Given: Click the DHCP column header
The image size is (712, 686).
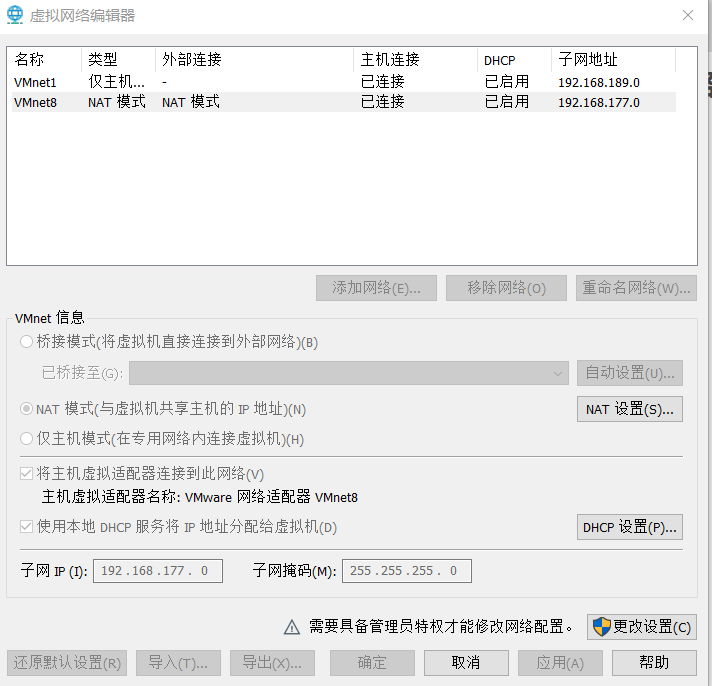Looking at the screenshot, I should point(514,59).
